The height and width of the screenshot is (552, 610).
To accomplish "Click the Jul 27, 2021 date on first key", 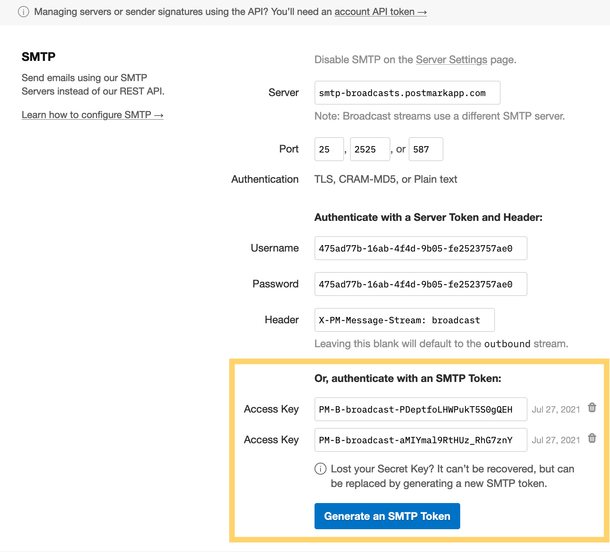I will [x=556, y=409].
